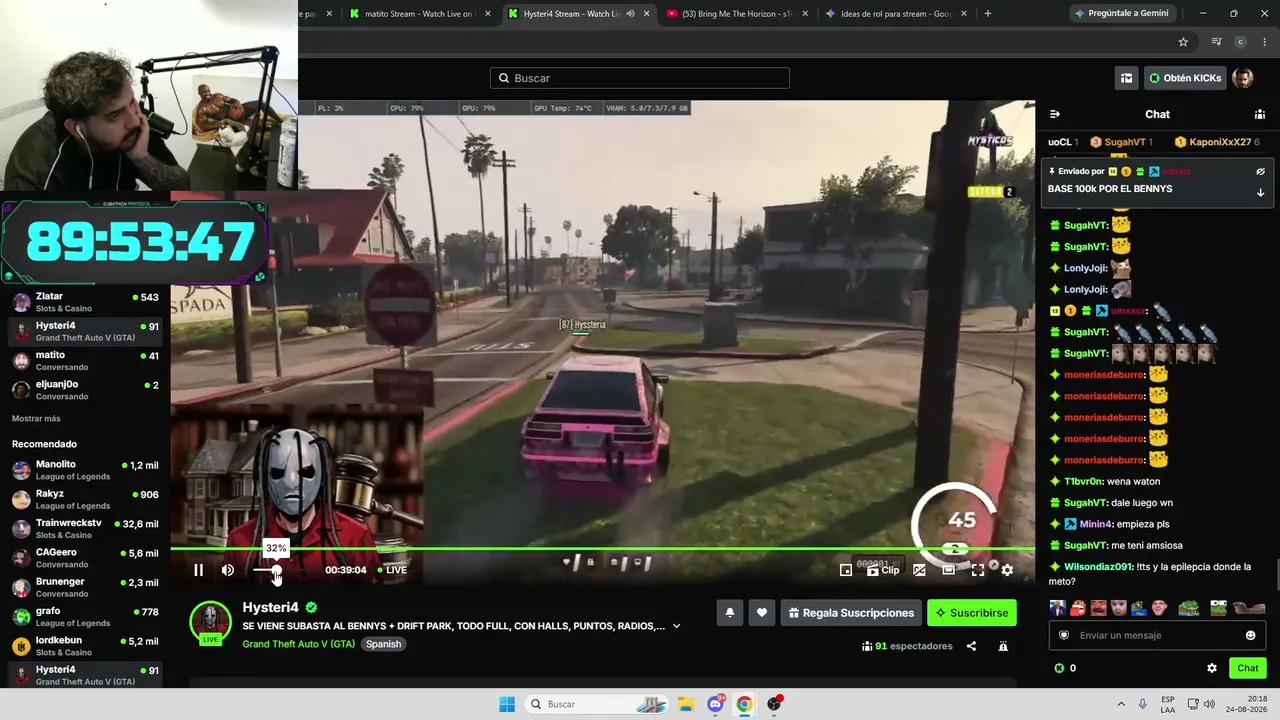Hide the pinned message with eye icon
1280x720 pixels.
[1261, 171]
